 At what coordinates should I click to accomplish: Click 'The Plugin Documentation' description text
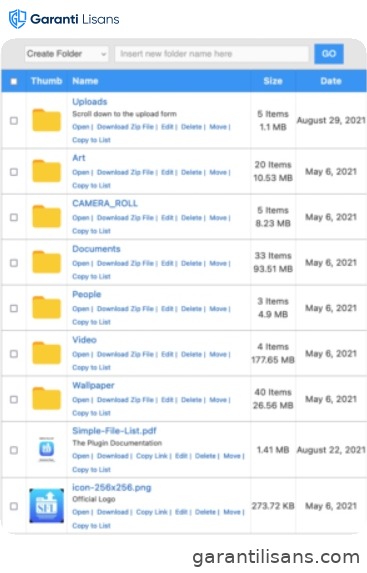[x=117, y=443]
